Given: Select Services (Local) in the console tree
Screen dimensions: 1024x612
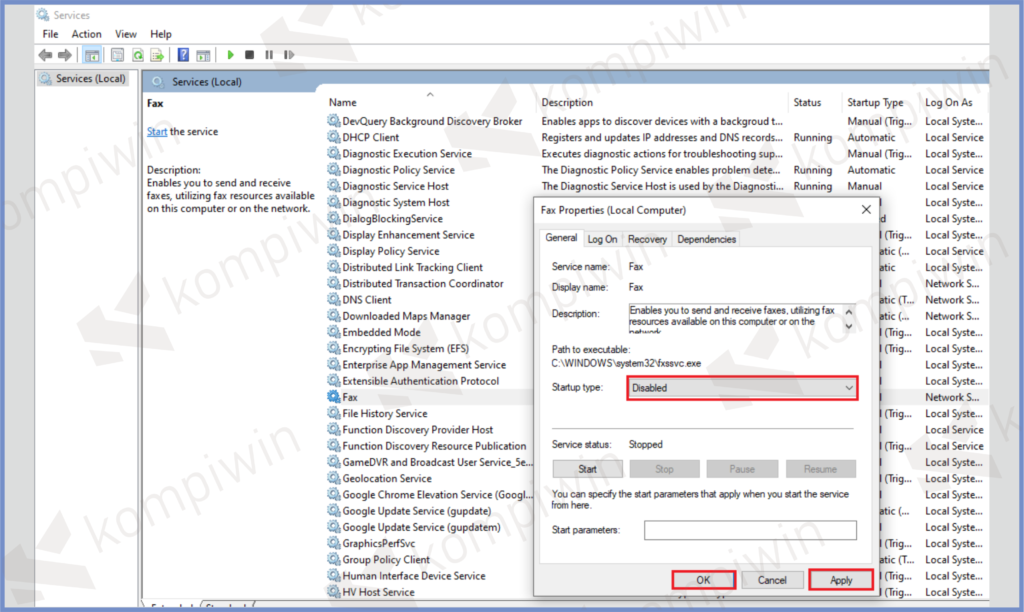Looking at the screenshot, I should click(x=90, y=79).
